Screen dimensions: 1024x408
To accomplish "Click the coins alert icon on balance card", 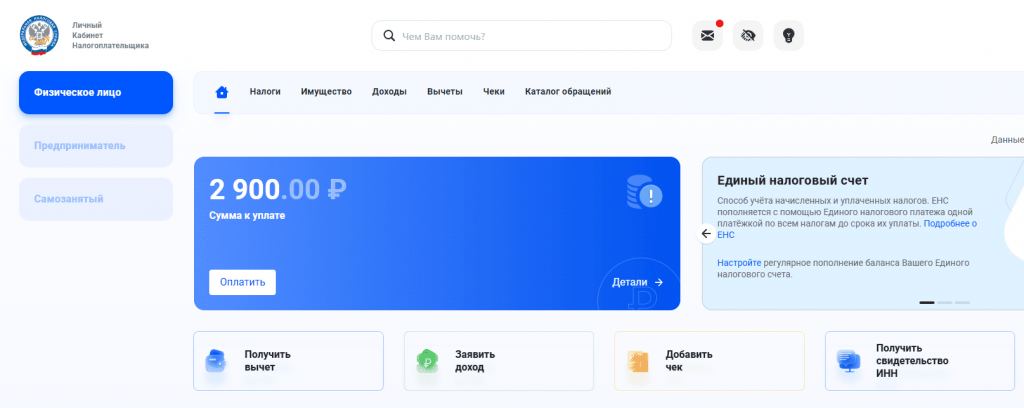I will pyautogui.click(x=643, y=191).
